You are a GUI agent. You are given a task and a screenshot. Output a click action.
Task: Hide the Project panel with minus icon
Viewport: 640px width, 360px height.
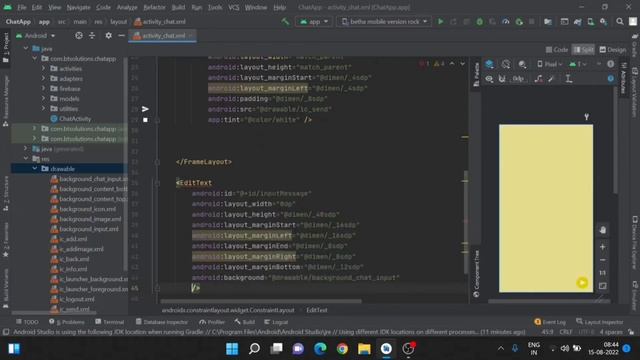point(121,36)
